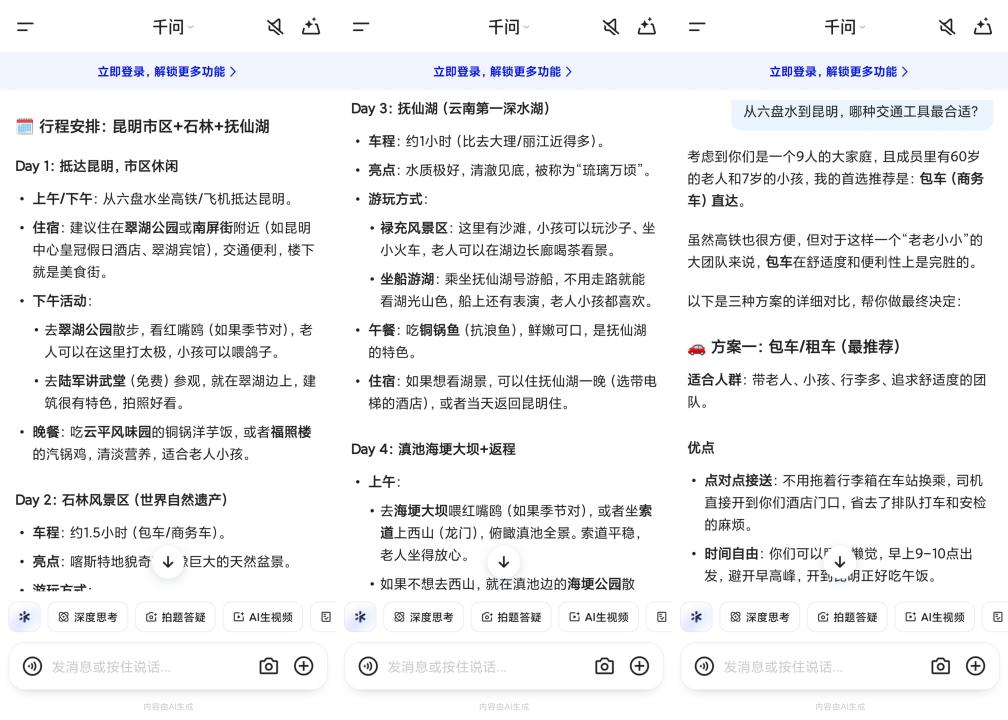1008x720 pixels.
Task: Tap heading Day 3: 抚仙湖
Action: [x=450, y=108]
